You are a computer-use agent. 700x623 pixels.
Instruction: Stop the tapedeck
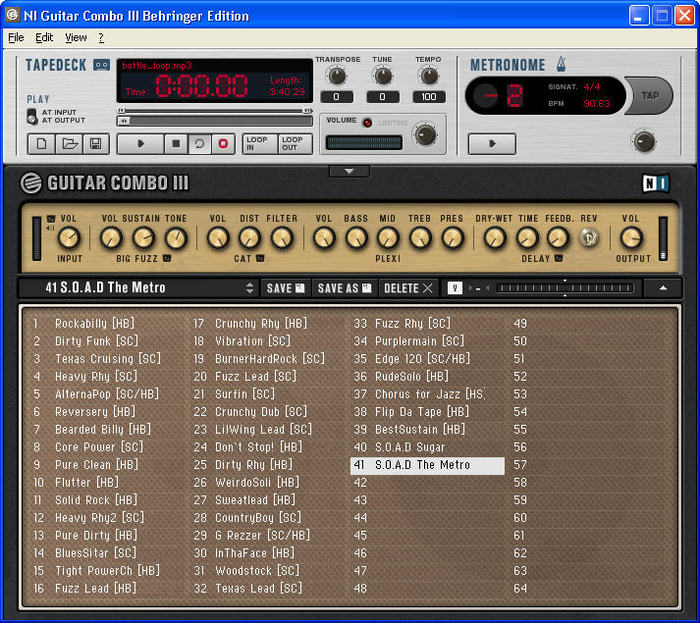click(176, 144)
